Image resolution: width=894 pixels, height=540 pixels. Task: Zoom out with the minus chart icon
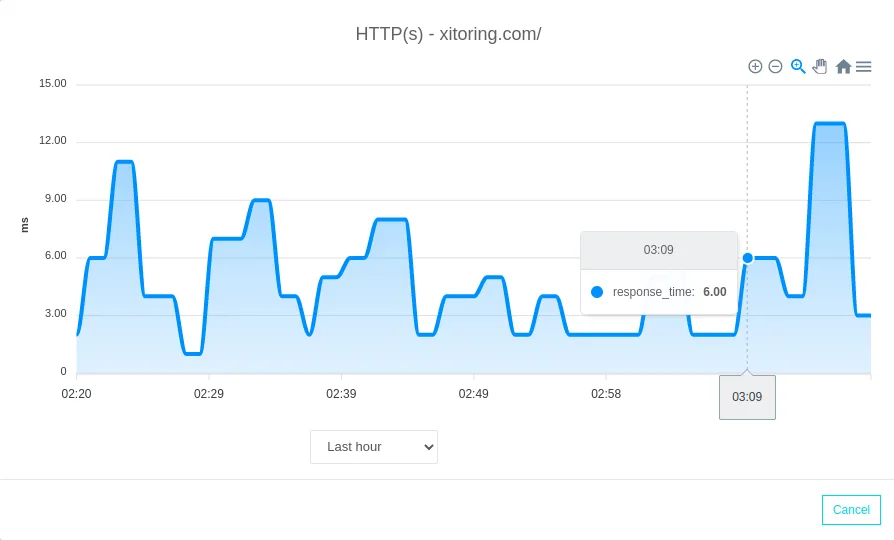[775, 67]
